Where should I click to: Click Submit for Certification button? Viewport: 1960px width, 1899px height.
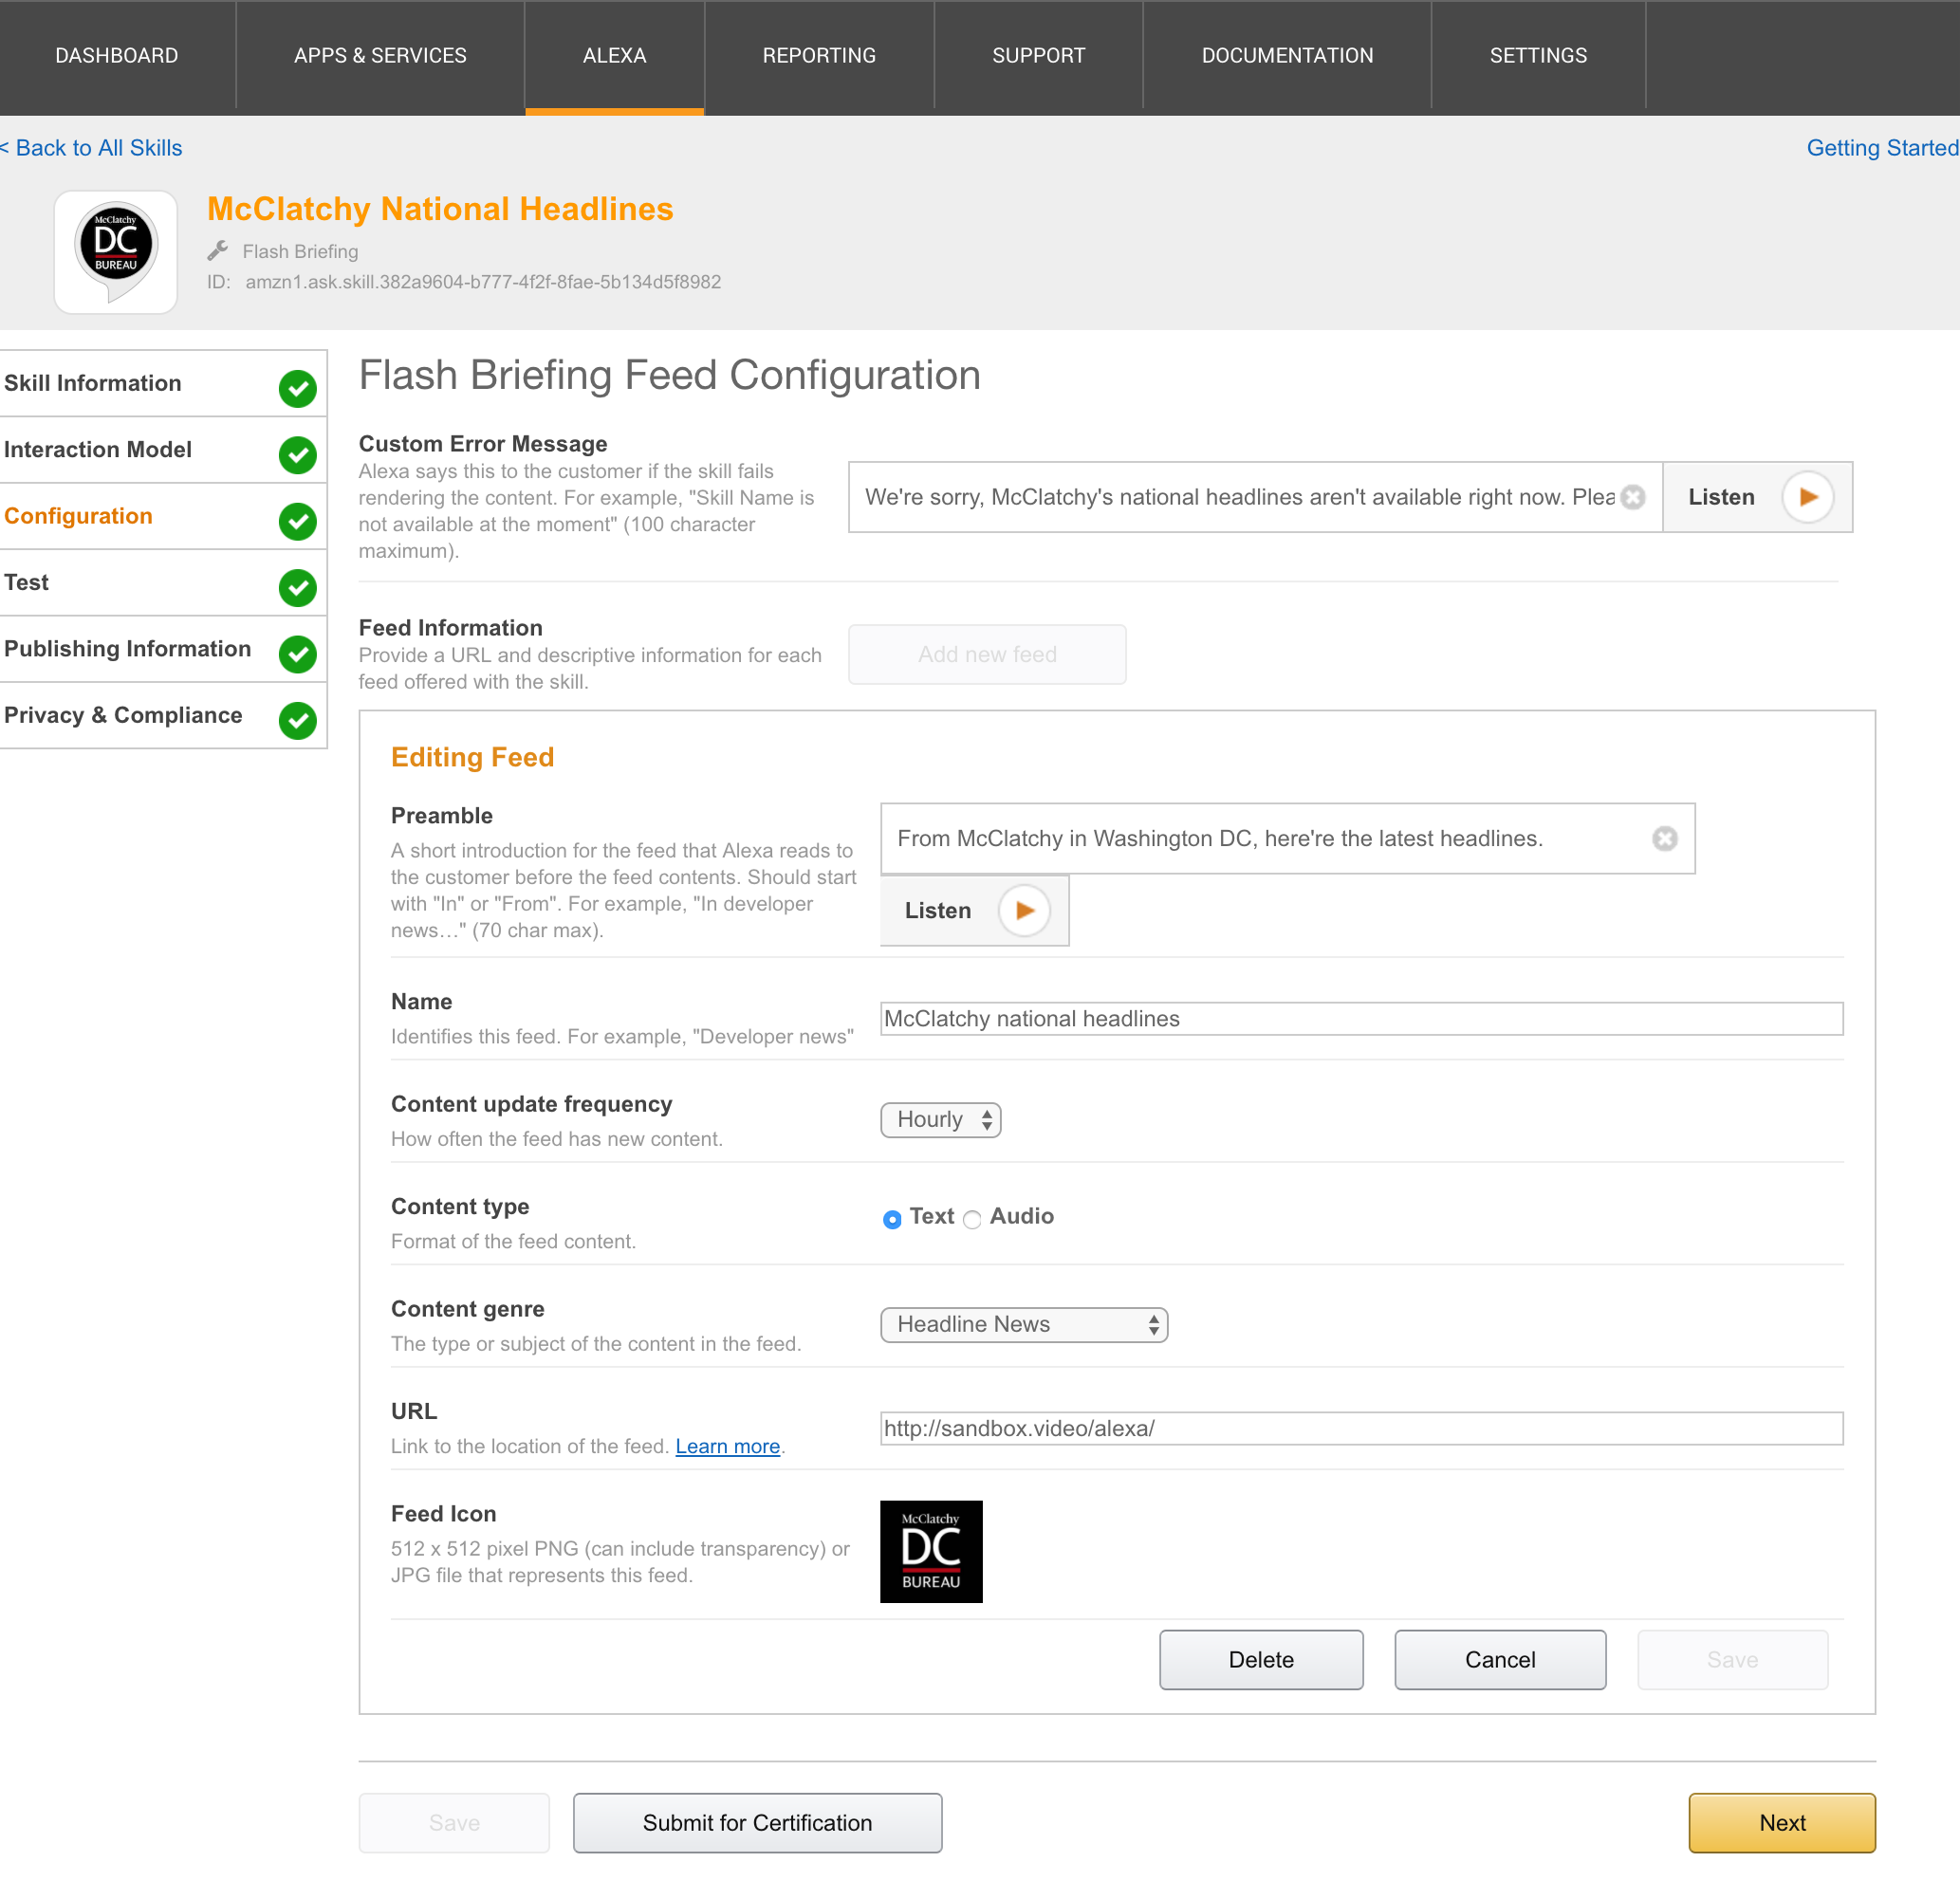757,1822
